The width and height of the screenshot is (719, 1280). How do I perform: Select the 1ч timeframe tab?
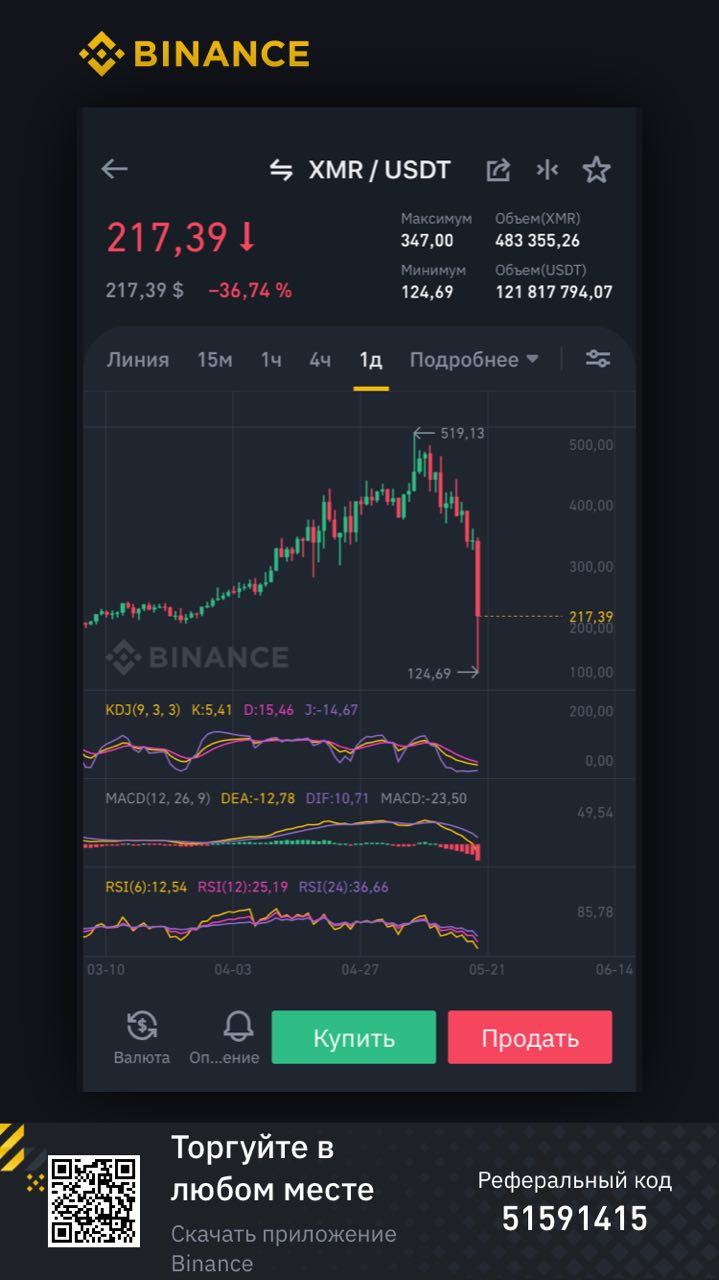(271, 359)
